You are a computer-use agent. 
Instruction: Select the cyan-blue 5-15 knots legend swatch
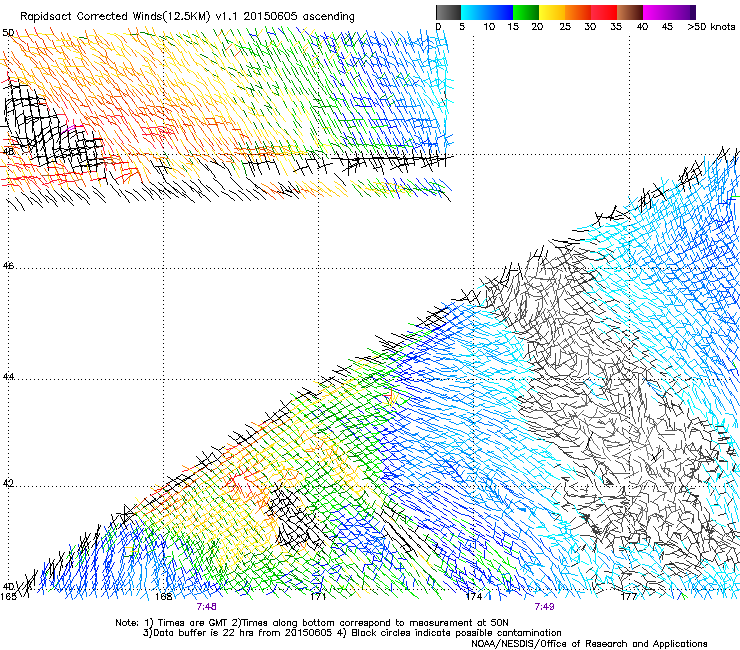(x=487, y=12)
